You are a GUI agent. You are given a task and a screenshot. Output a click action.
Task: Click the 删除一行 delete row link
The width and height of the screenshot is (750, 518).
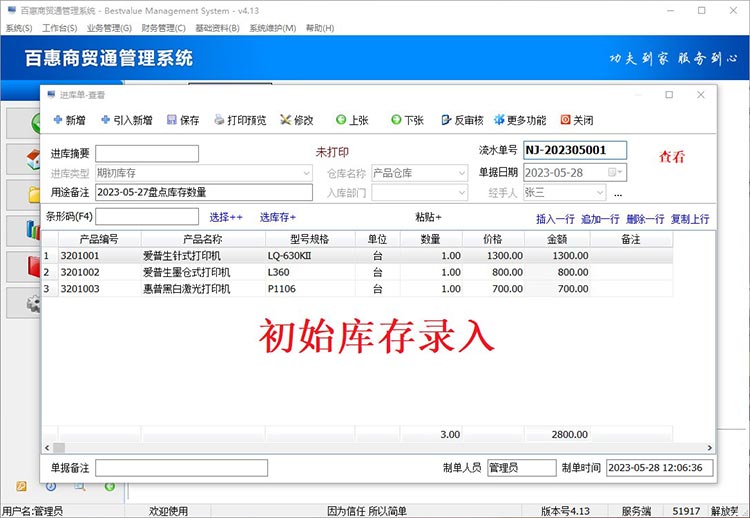(x=645, y=219)
